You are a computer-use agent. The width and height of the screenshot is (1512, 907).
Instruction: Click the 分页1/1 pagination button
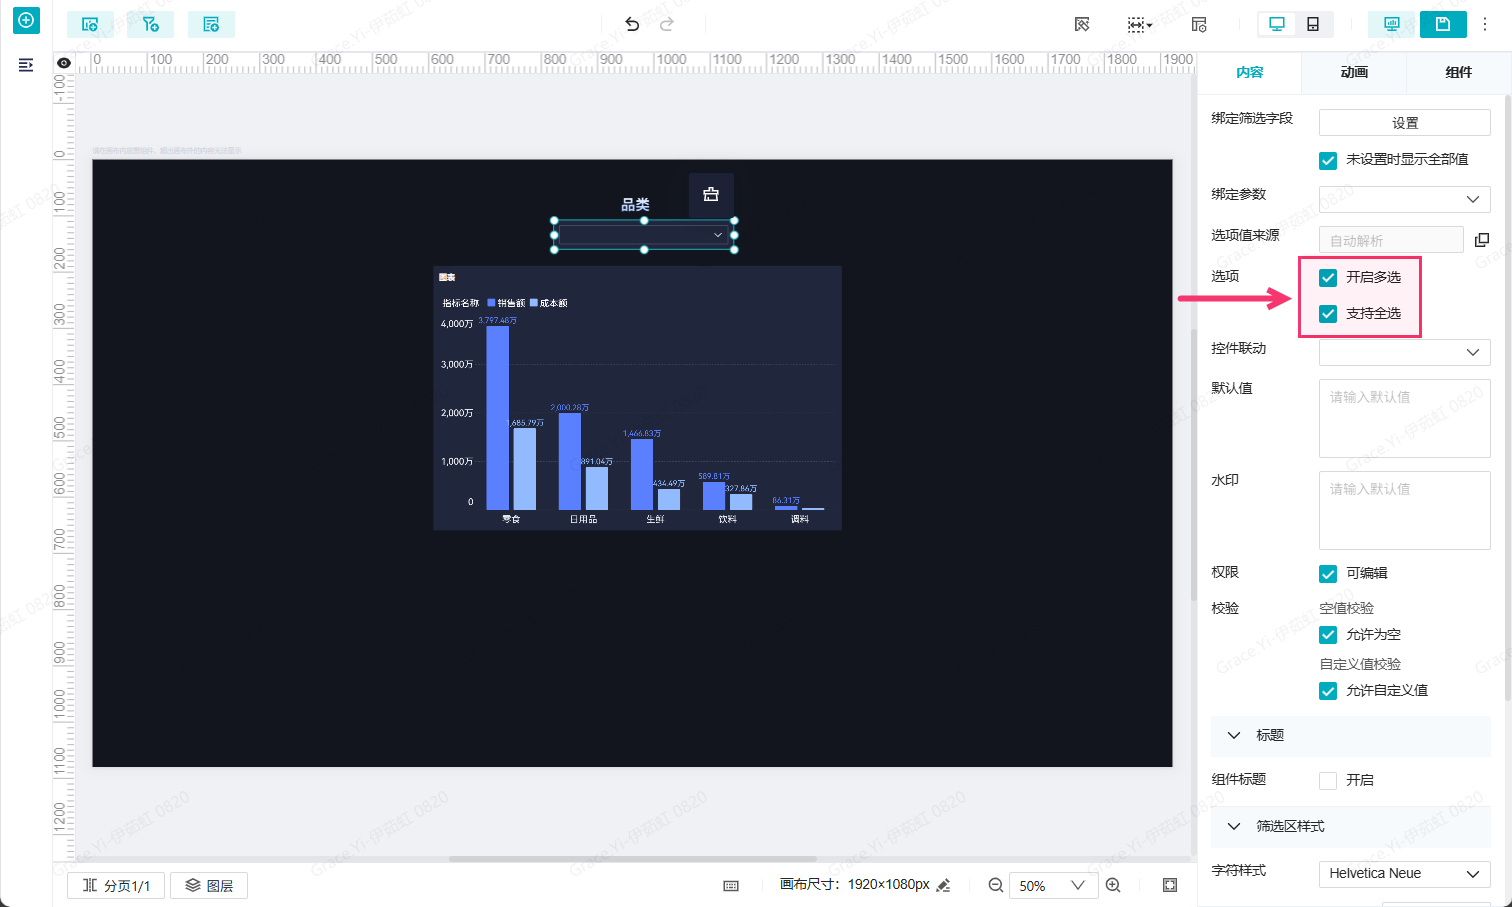[116, 885]
